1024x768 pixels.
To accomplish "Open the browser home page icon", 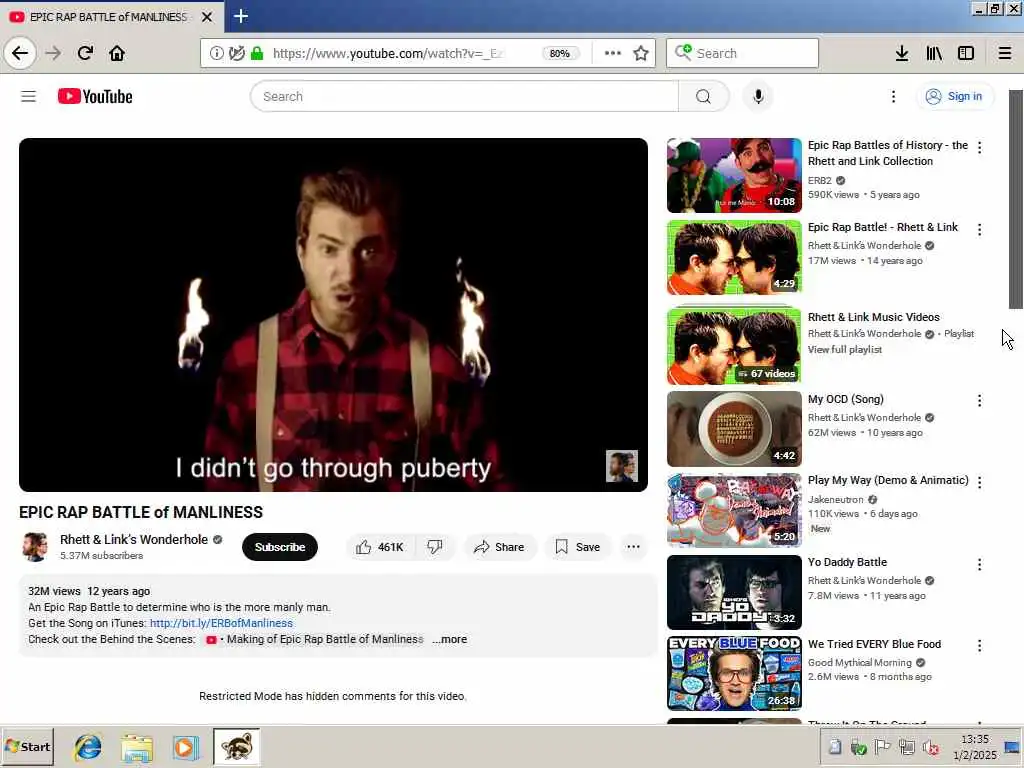I will click(x=117, y=53).
